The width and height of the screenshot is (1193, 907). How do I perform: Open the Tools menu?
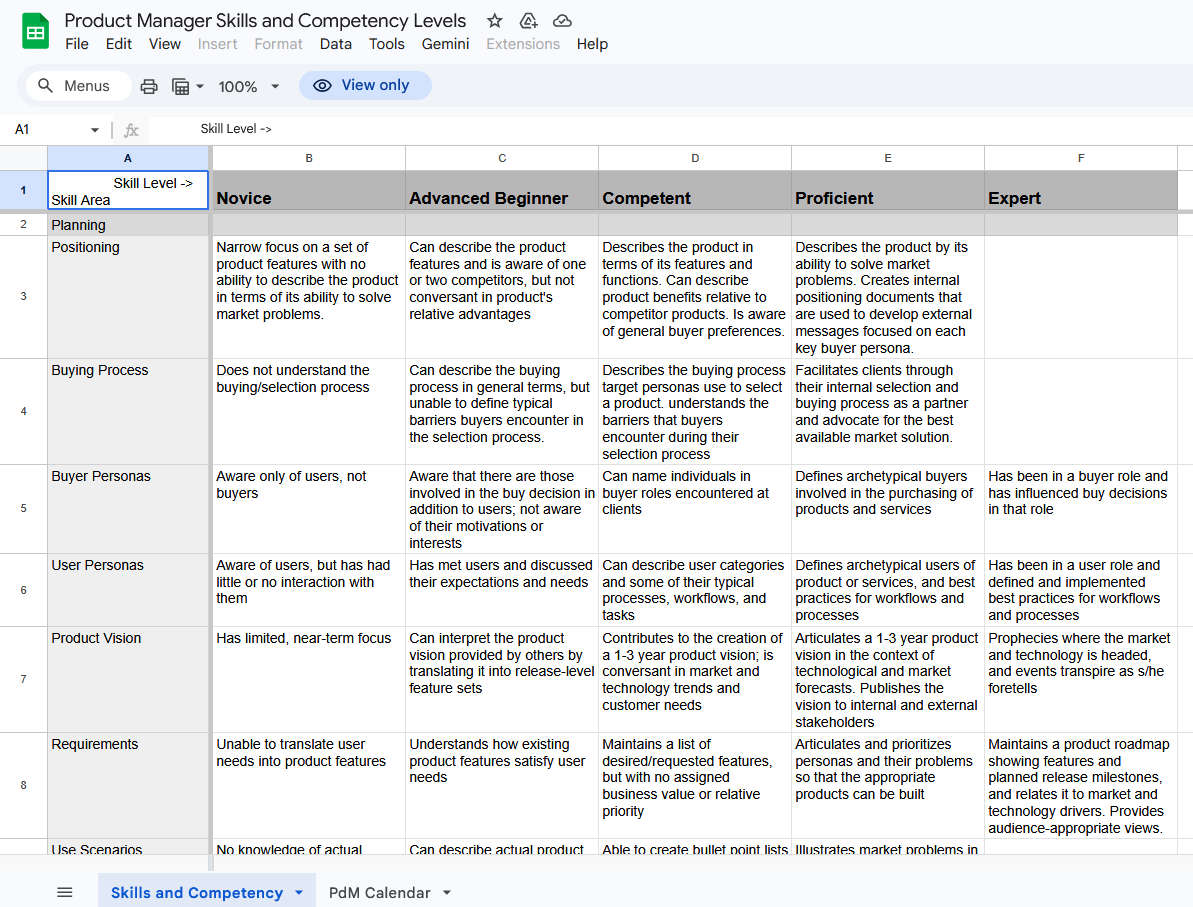[387, 44]
